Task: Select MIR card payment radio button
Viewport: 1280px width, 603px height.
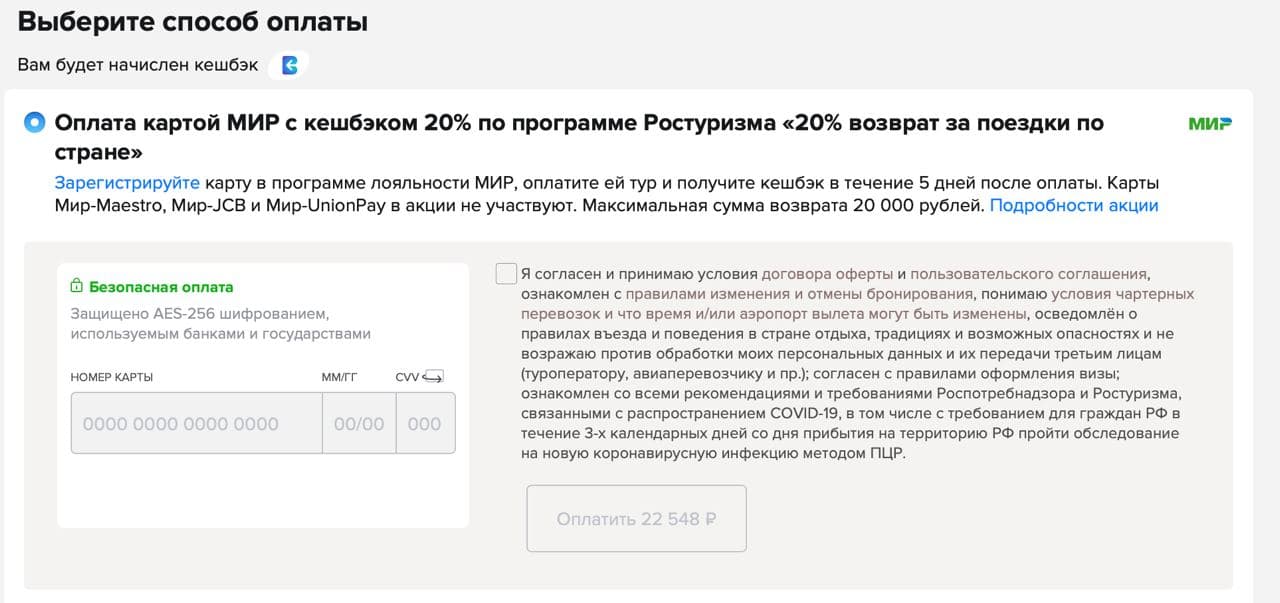Action: tap(34, 123)
